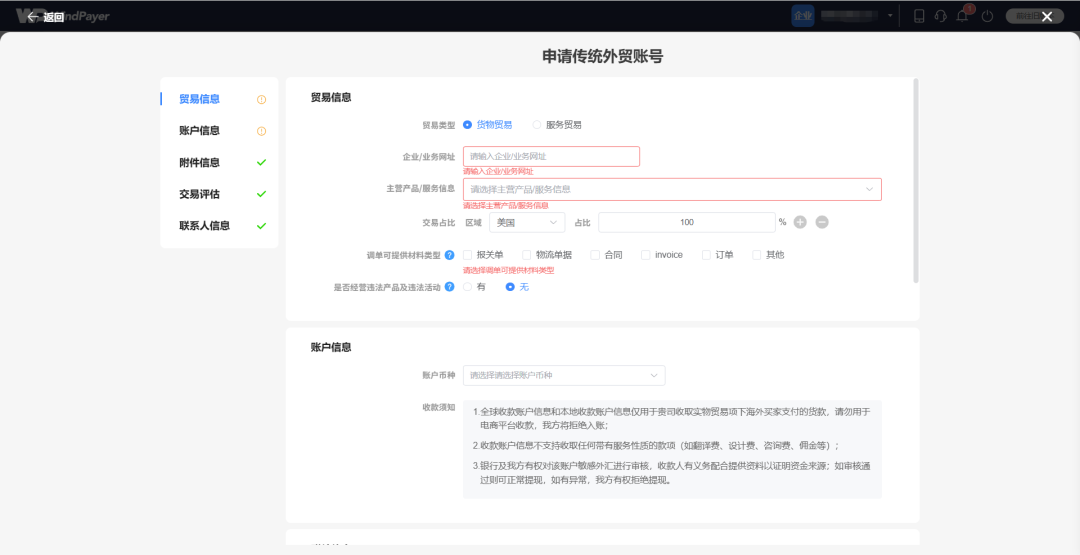1080x555 pixels.
Task: Click the warning icon beside 贸易信息
Action: point(261,99)
